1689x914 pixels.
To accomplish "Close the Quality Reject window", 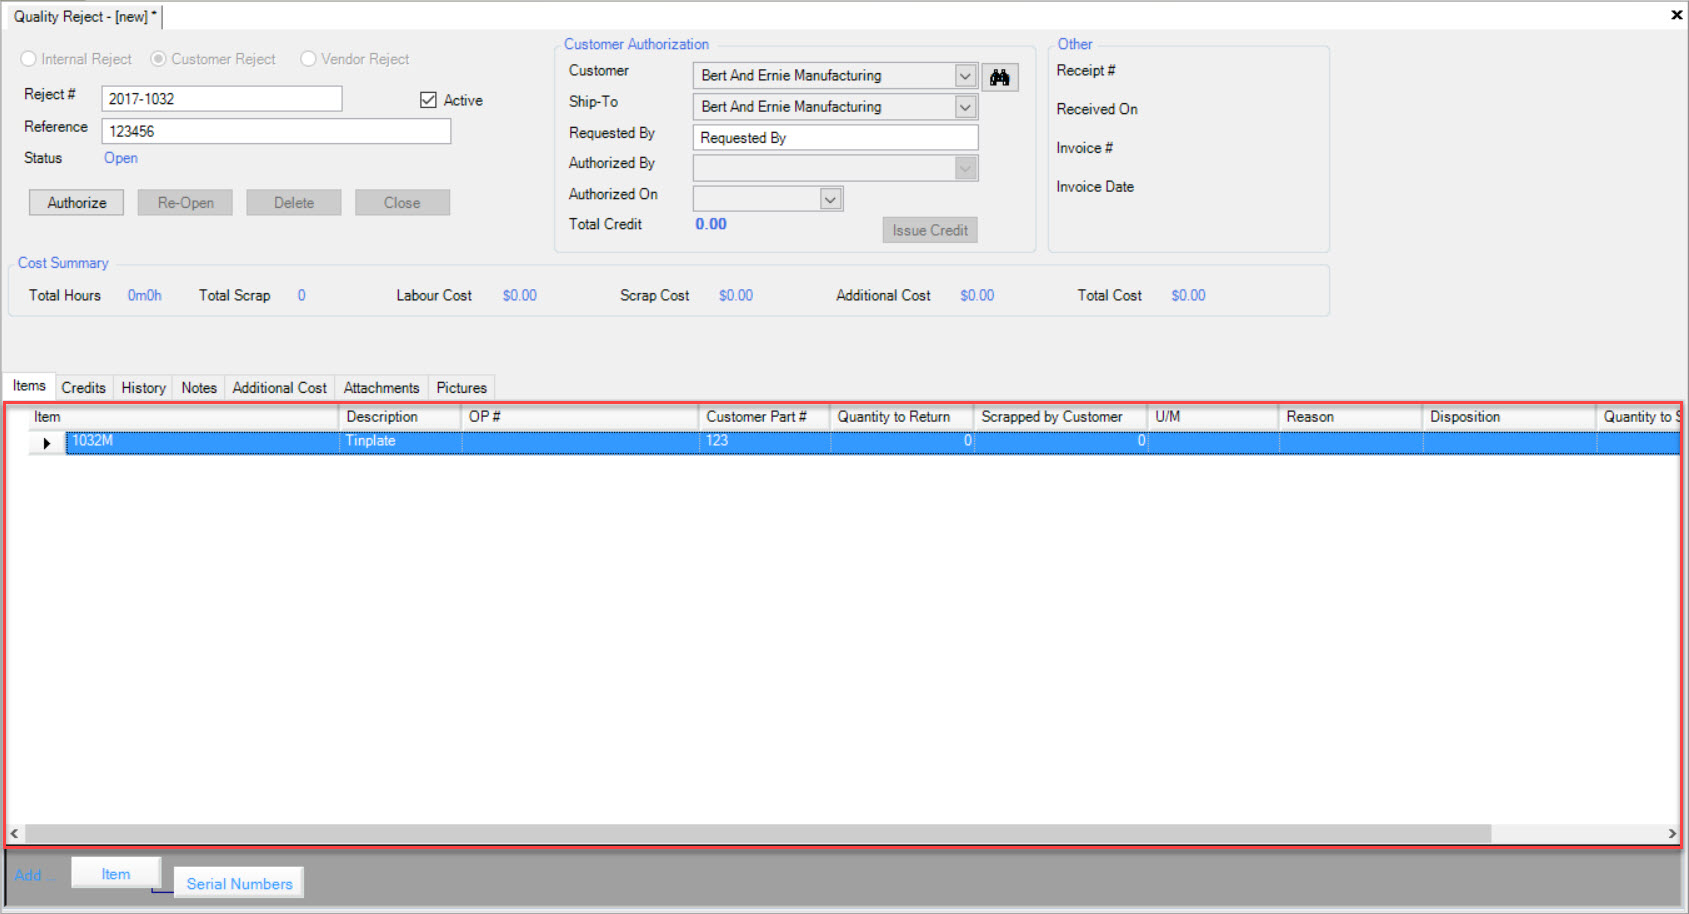I will 1676,15.
